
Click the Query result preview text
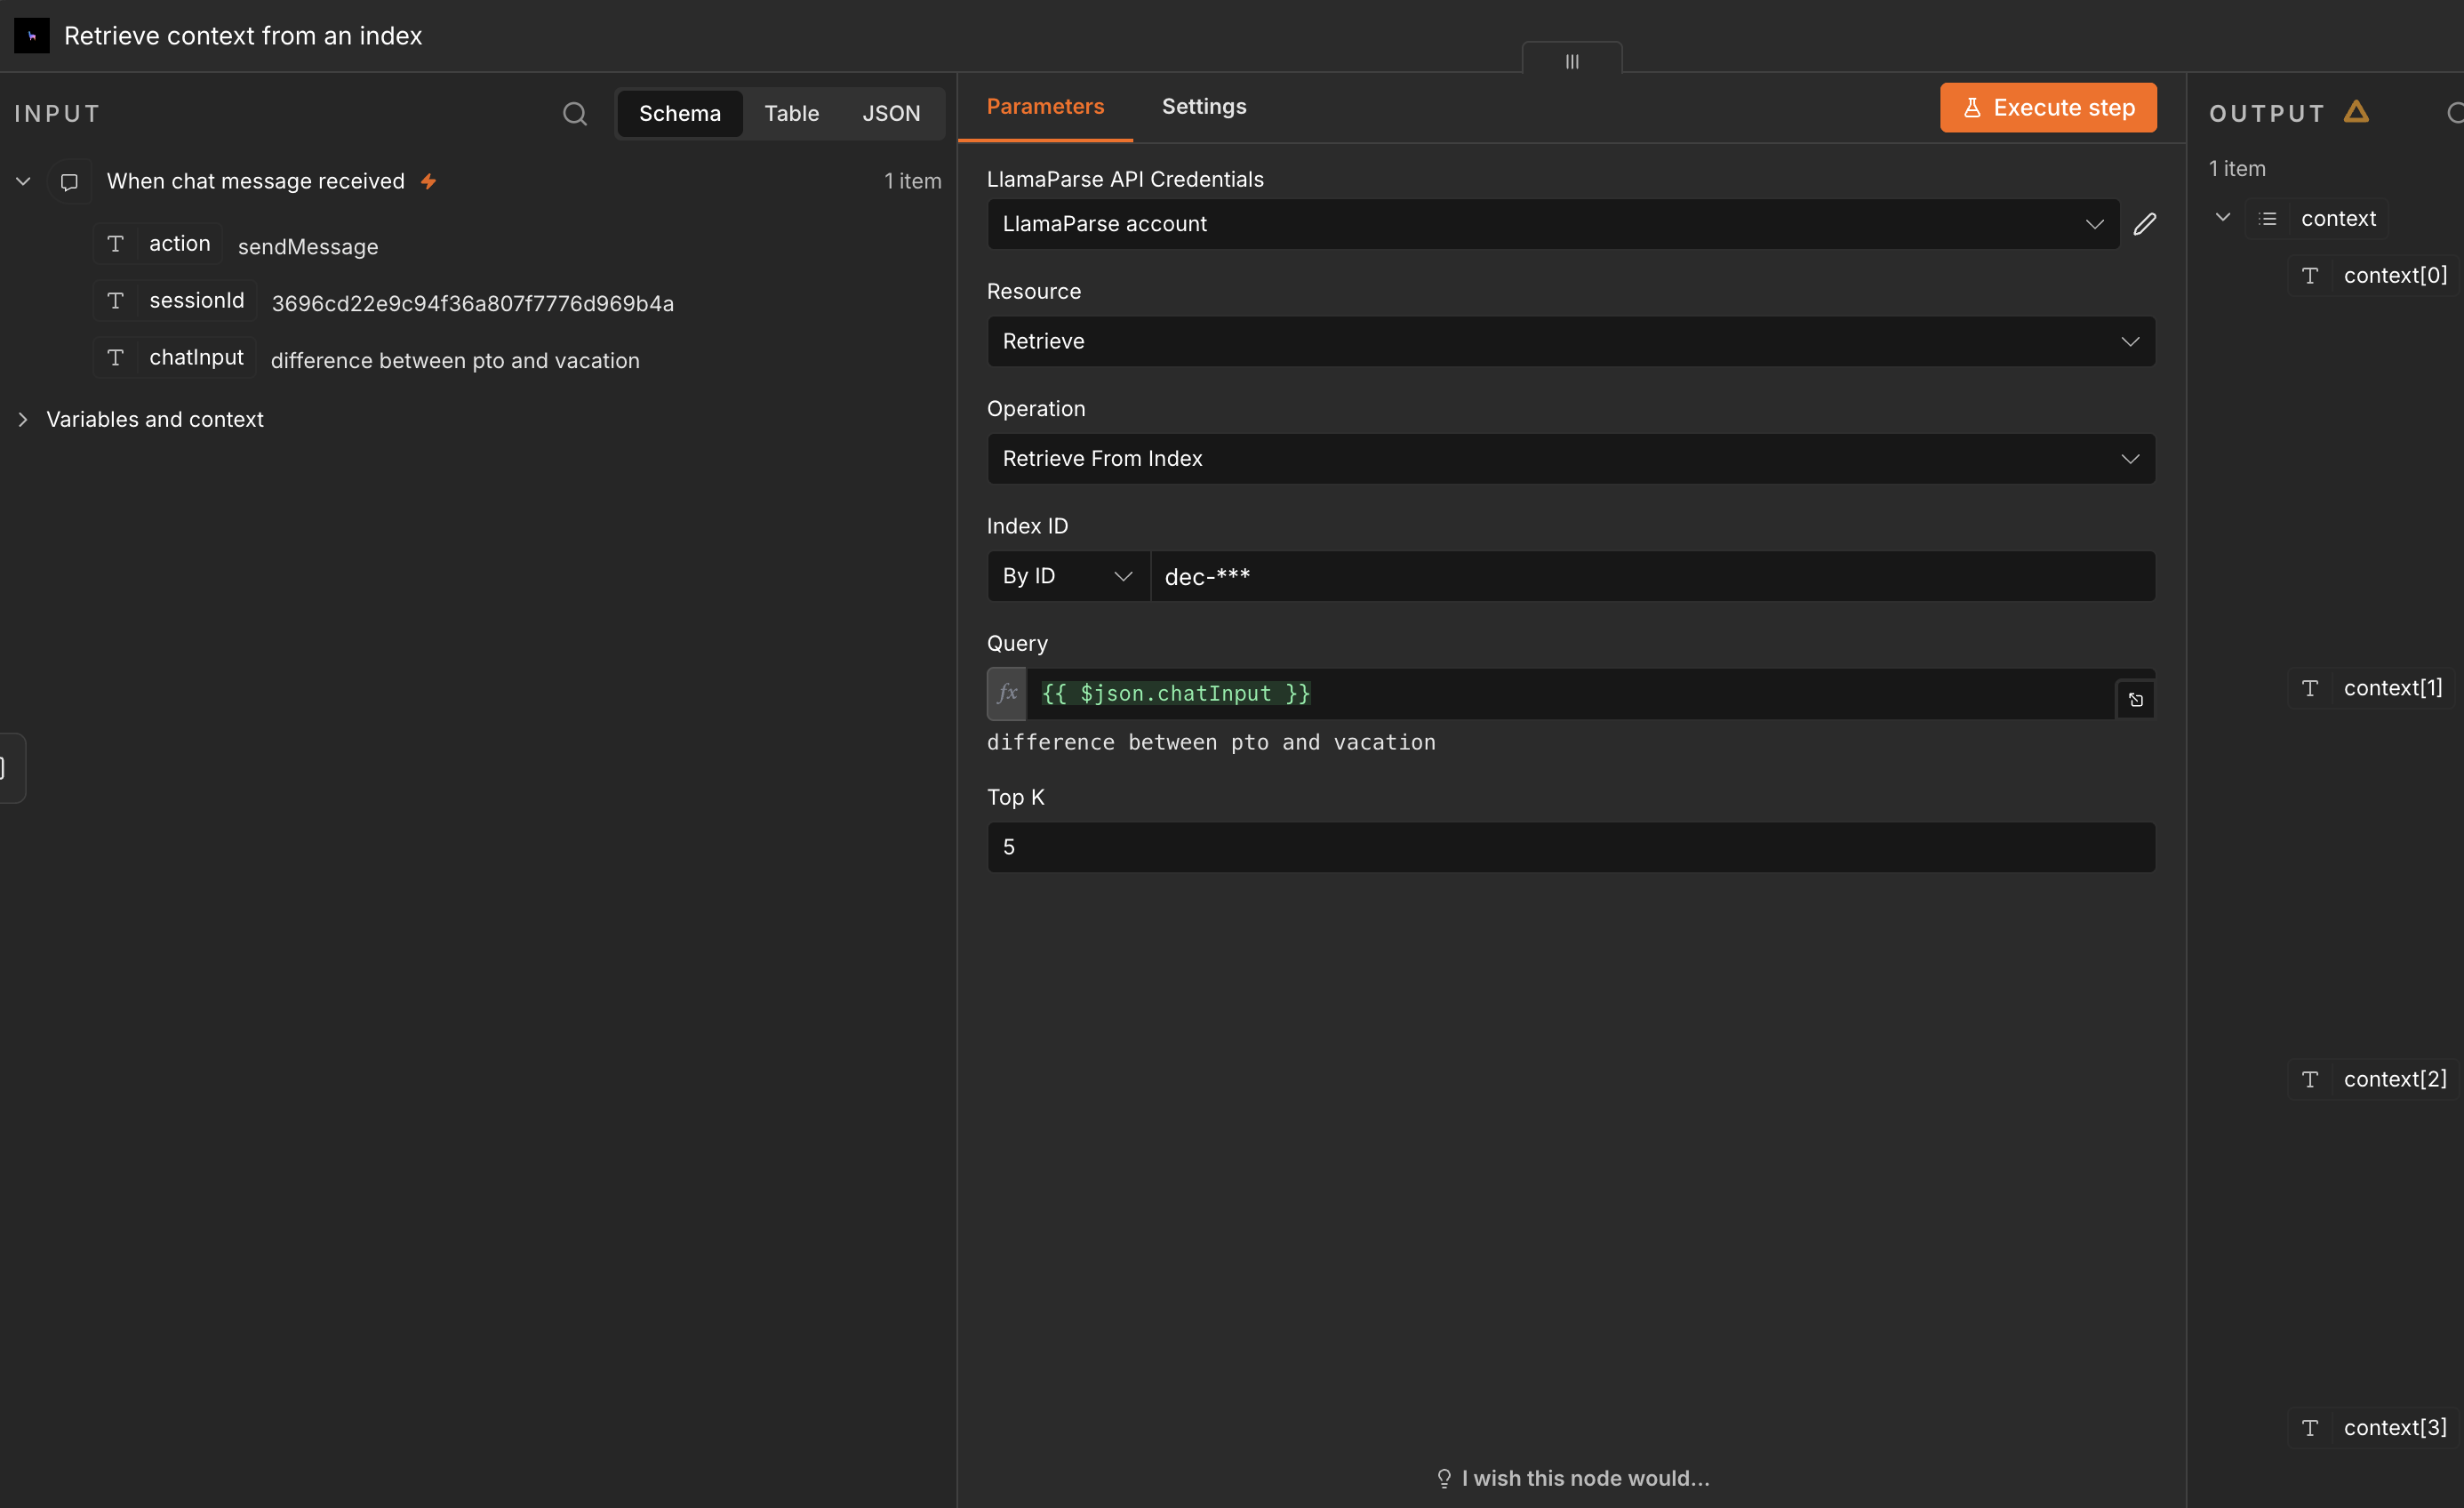(x=1211, y=743)
